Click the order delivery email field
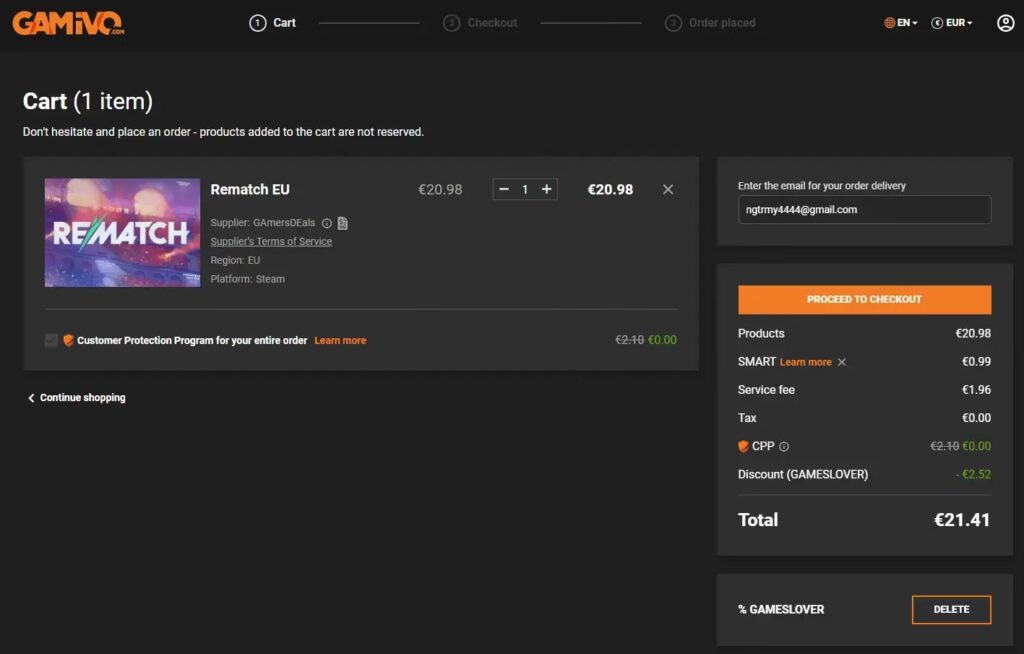 (x=864, y=210)
